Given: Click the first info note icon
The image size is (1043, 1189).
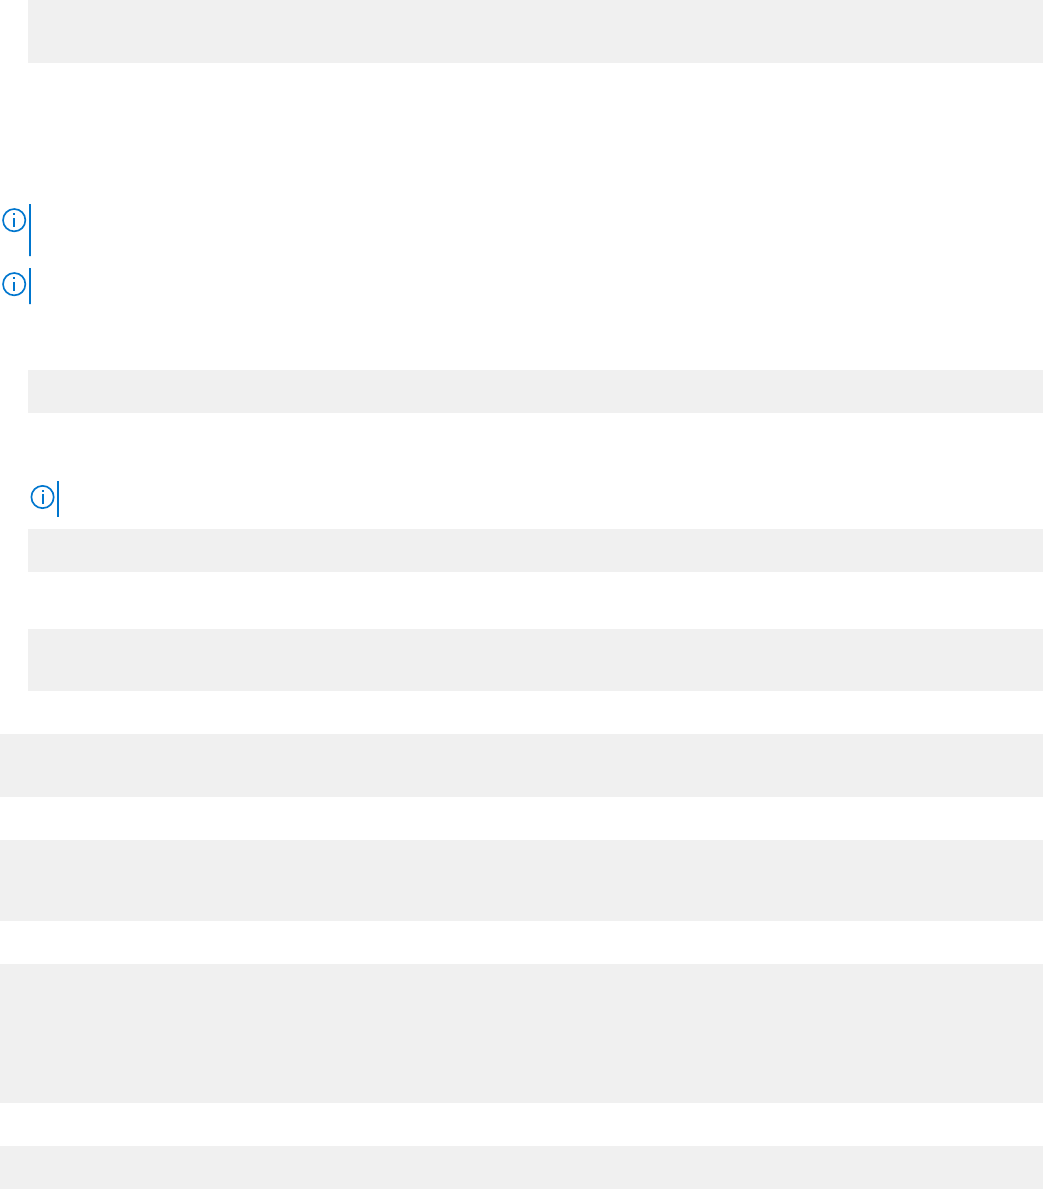Looking at the screenshot, I should pyautogui.click(x=14, y=221).
